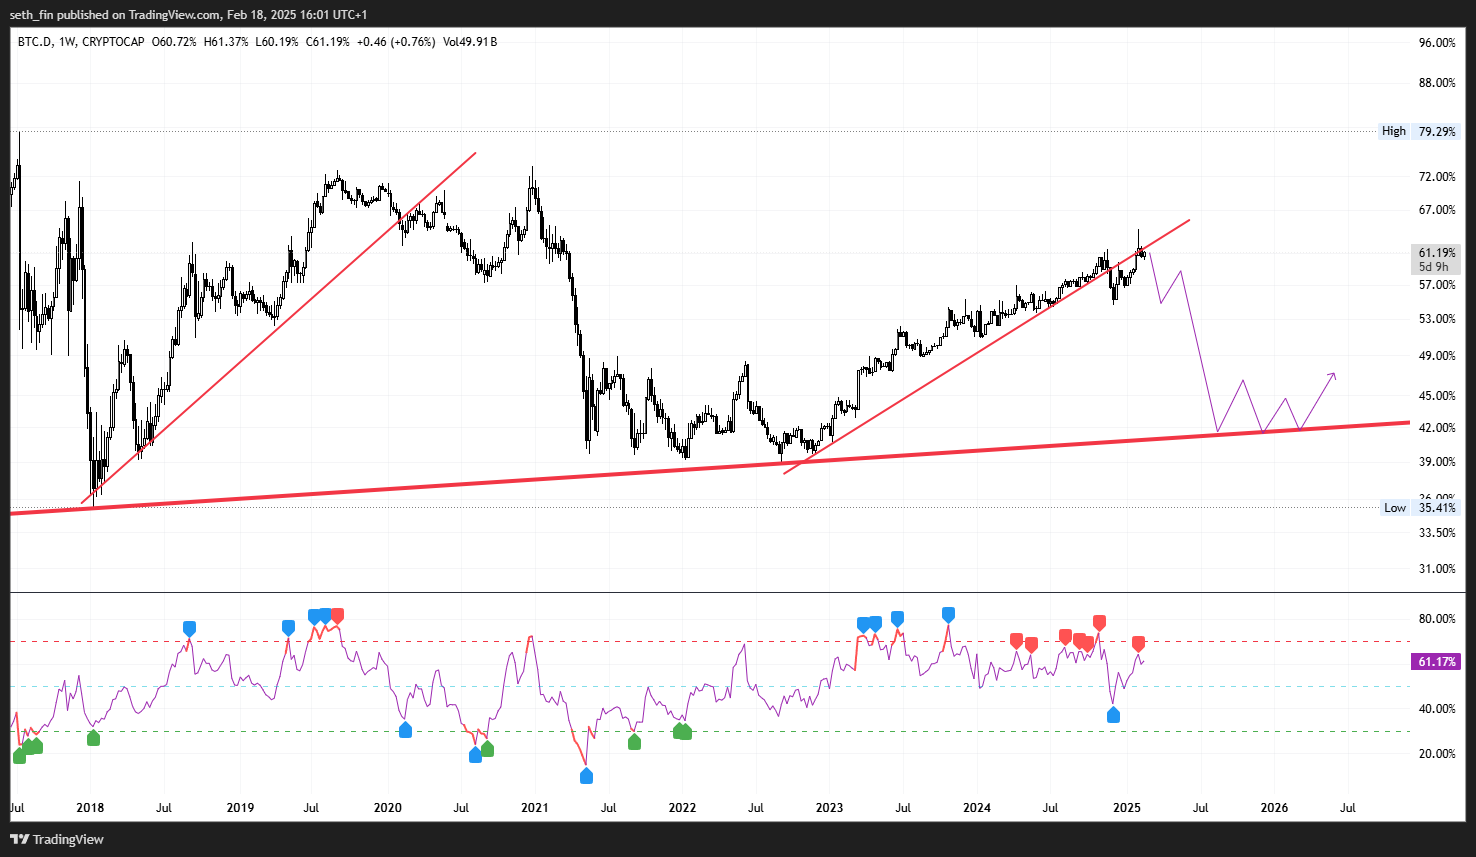Select the High 79.29% label

(x=1420, y=131)
